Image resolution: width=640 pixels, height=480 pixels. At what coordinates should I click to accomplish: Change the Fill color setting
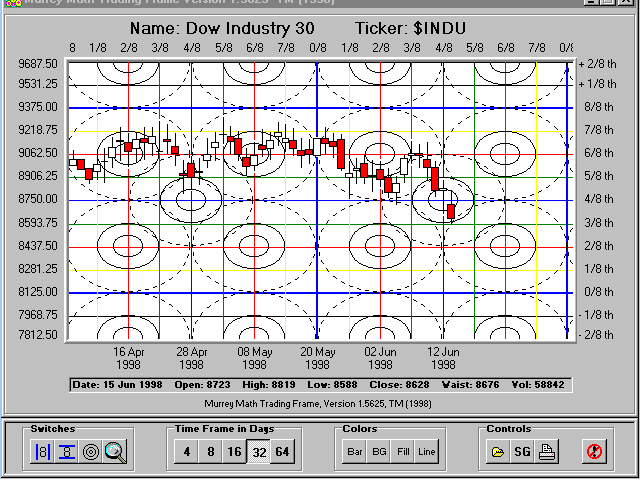click(x=402, y=452)
